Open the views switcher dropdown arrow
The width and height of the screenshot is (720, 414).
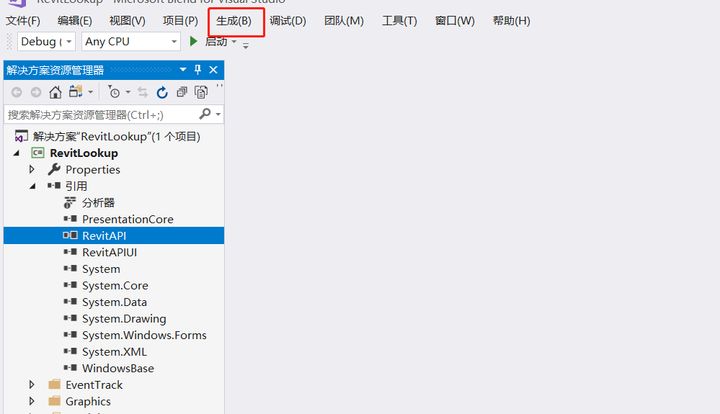pyautogui.click(x=90, y=92)
